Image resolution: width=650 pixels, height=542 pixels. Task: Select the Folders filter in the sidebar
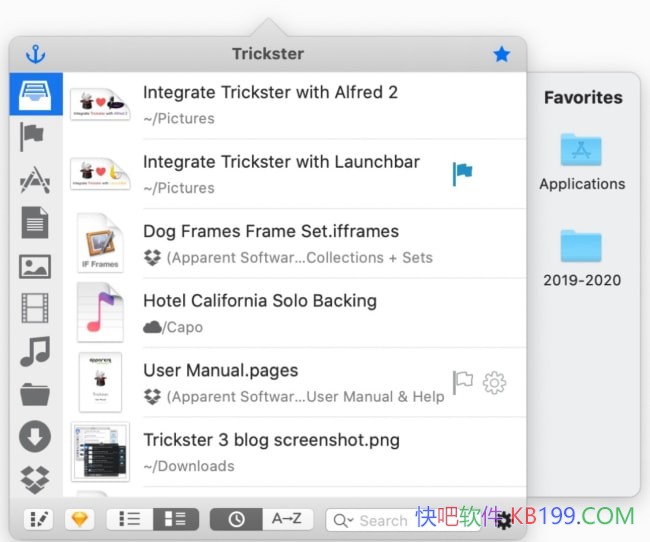tap(35, 394)
